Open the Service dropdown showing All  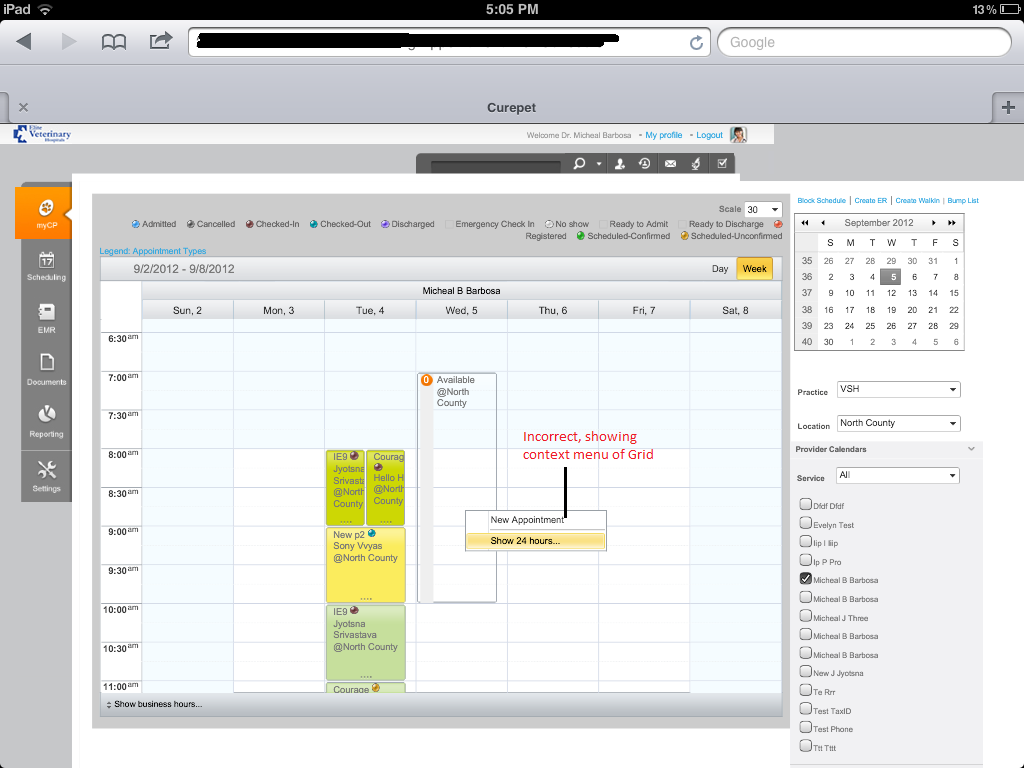point(897,475)
